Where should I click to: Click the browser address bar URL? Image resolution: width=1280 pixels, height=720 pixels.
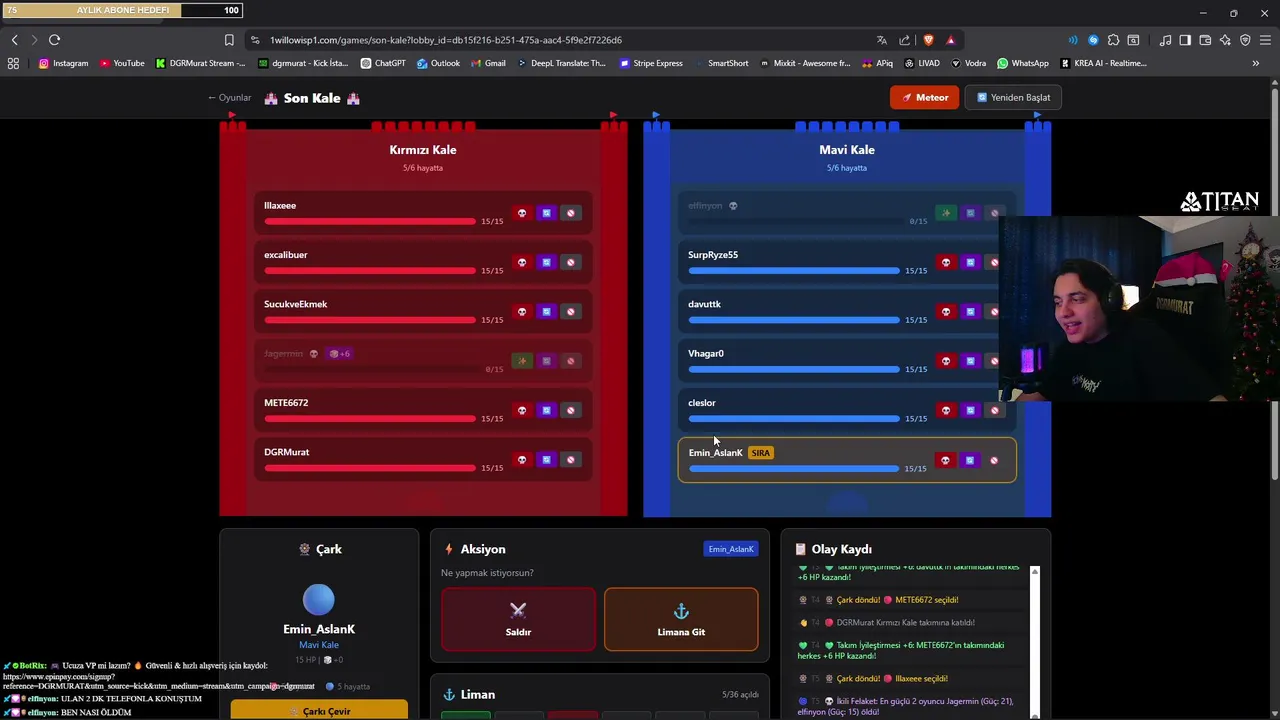pos(446,40)
